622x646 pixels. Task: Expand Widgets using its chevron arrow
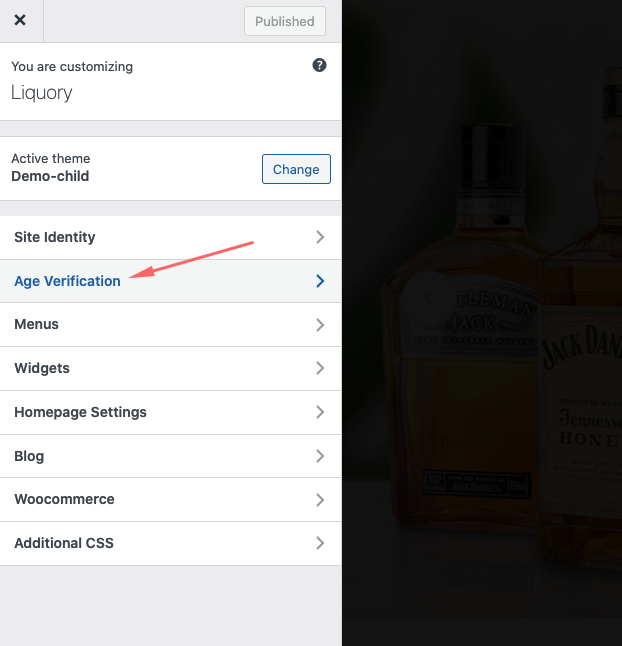click(320, 368)
